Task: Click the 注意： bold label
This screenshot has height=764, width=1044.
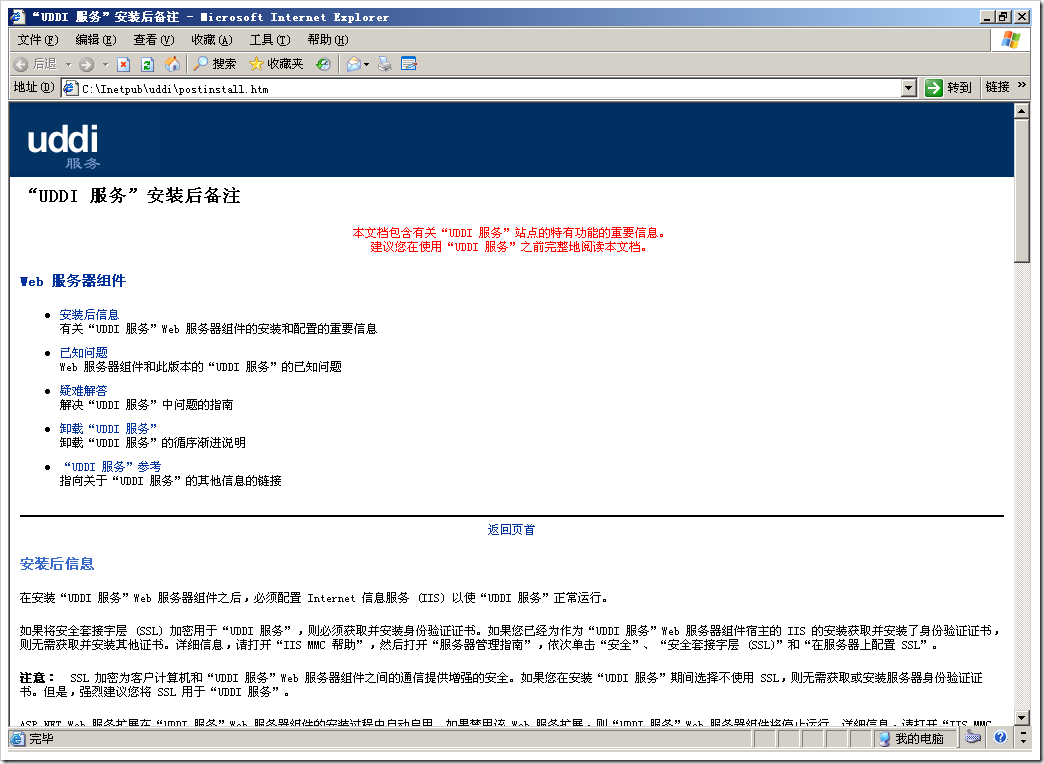Action: (38, 677)
